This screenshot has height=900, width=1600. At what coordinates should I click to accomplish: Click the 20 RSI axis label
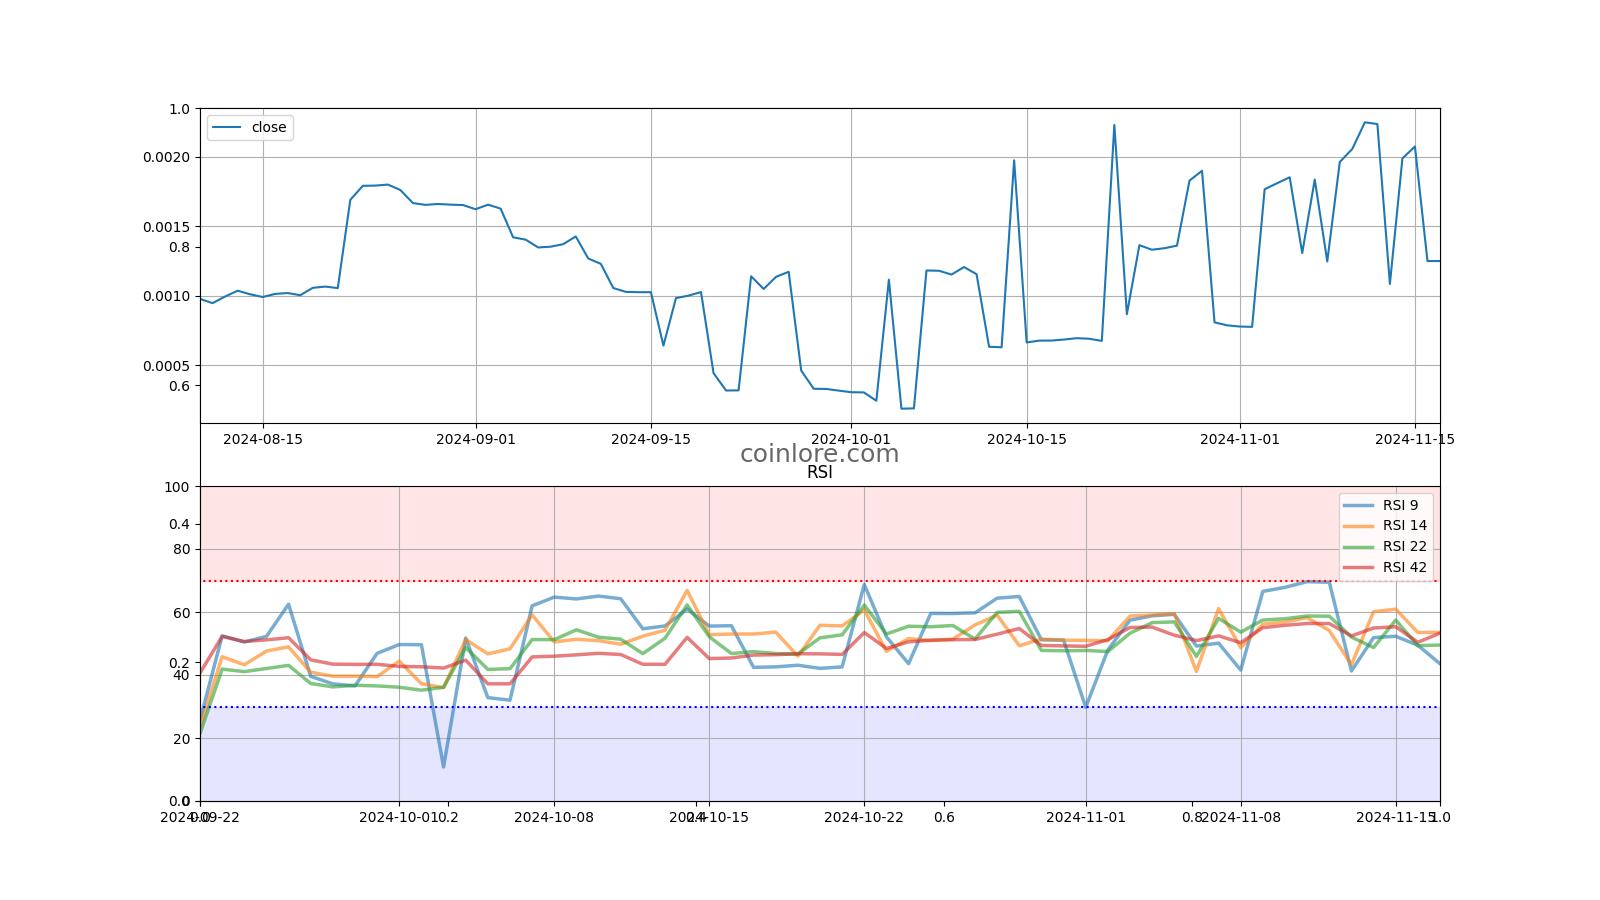181,739
